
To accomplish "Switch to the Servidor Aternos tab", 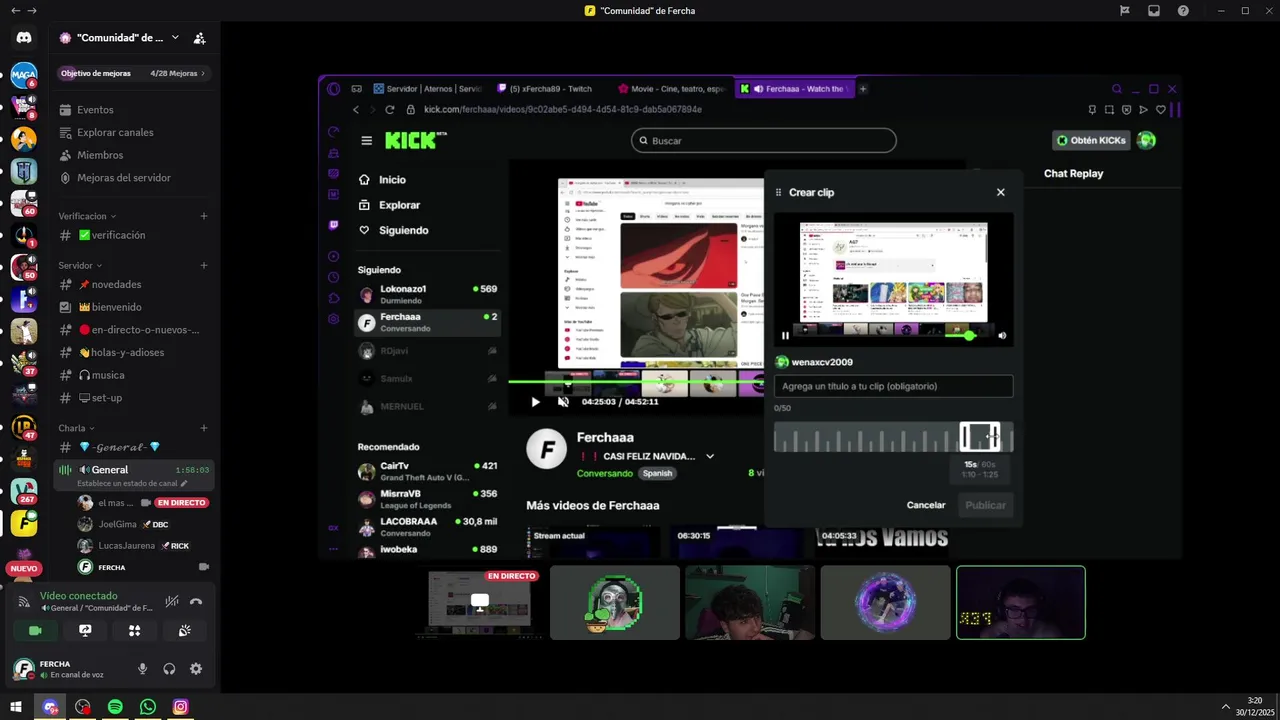I will [426, 89].
